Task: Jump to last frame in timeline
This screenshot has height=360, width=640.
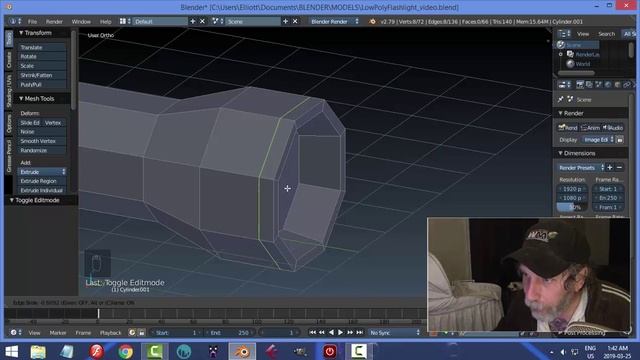Action: coord(359,333)
